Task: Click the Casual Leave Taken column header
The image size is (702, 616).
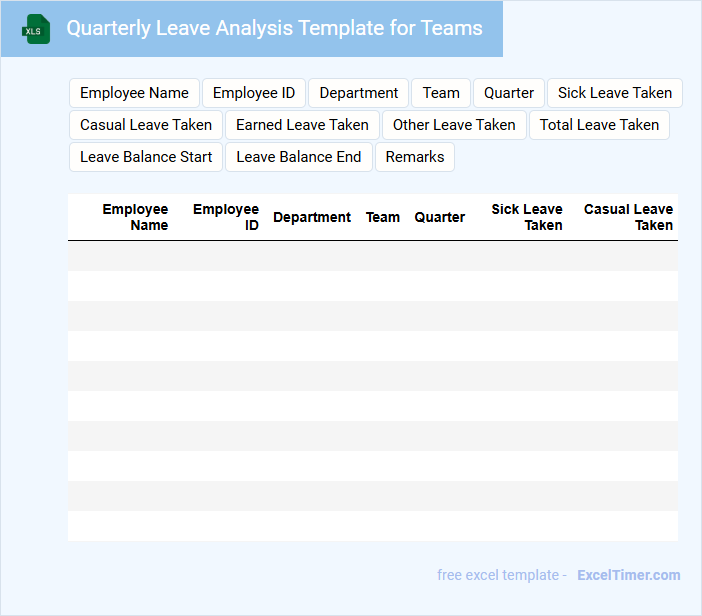Action: coord(628,217)
